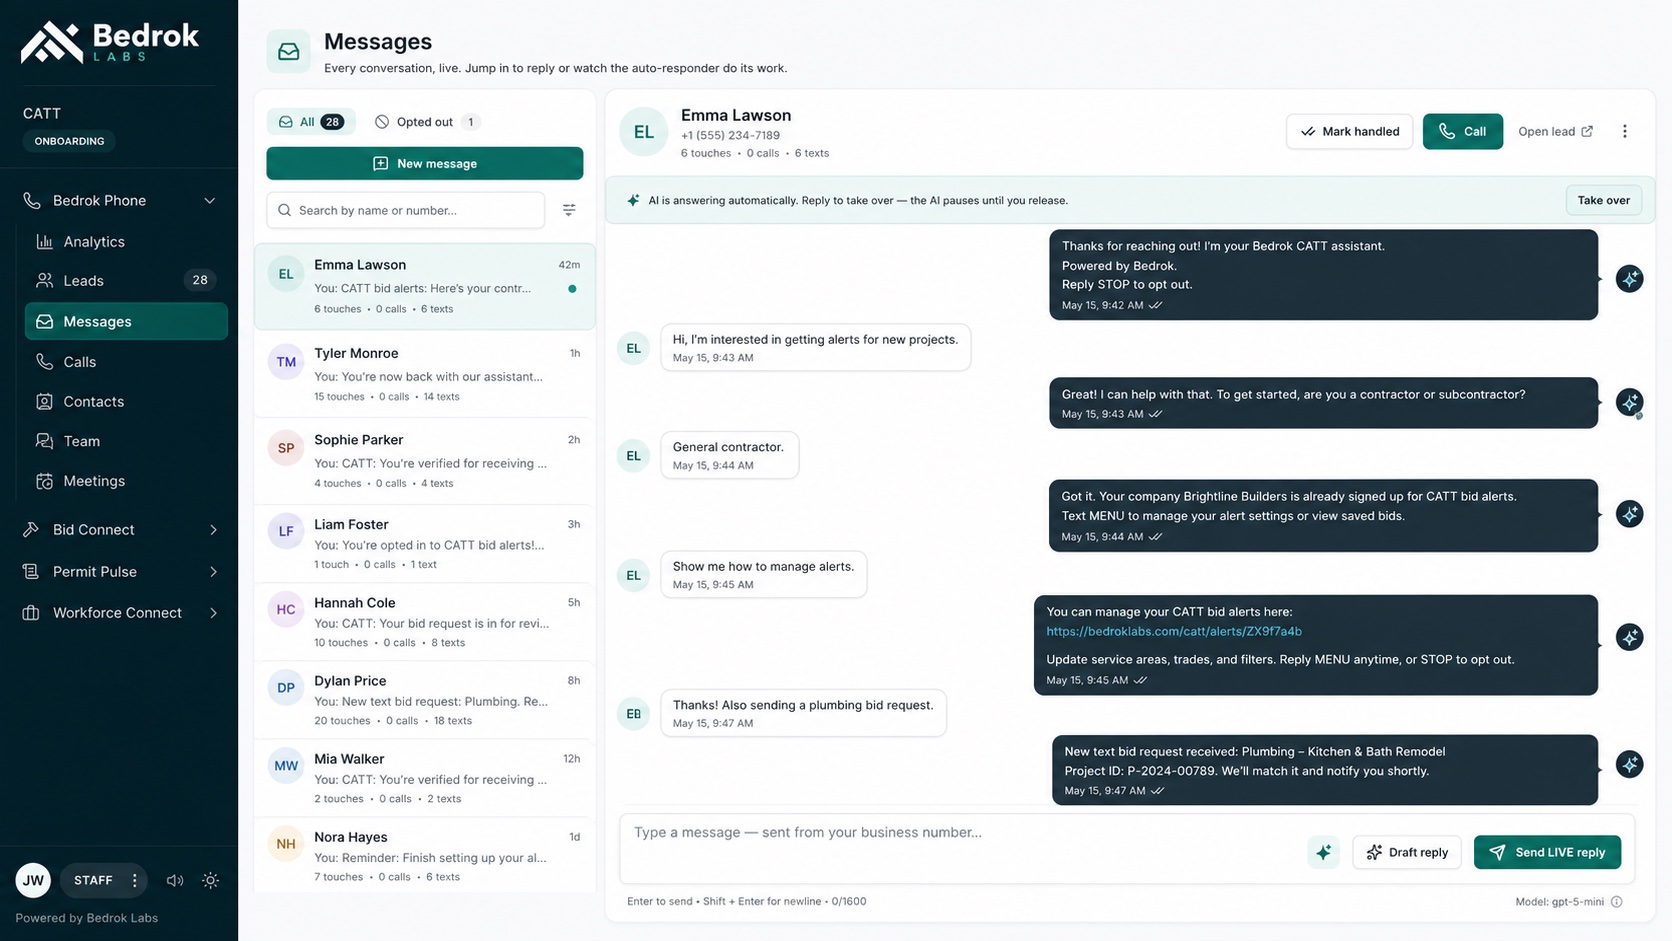Open the conversation more options menu
The image size is (1672, 941).
pos(1625,131)
